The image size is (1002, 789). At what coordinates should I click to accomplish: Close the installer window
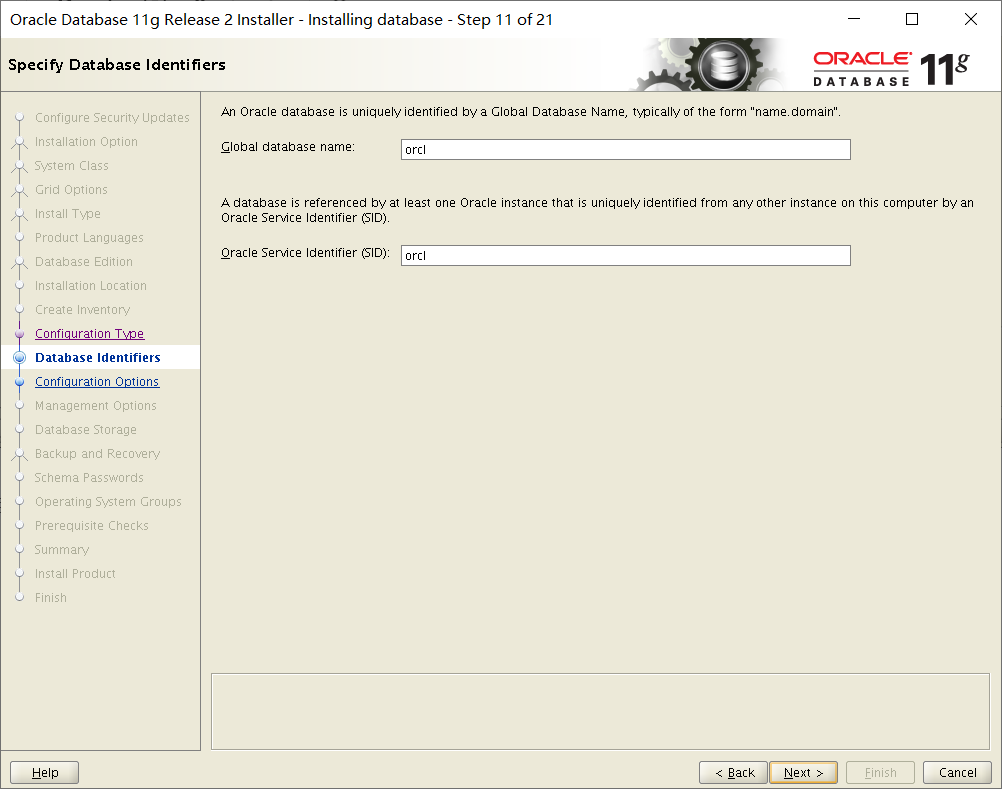(x=971, y=19)
